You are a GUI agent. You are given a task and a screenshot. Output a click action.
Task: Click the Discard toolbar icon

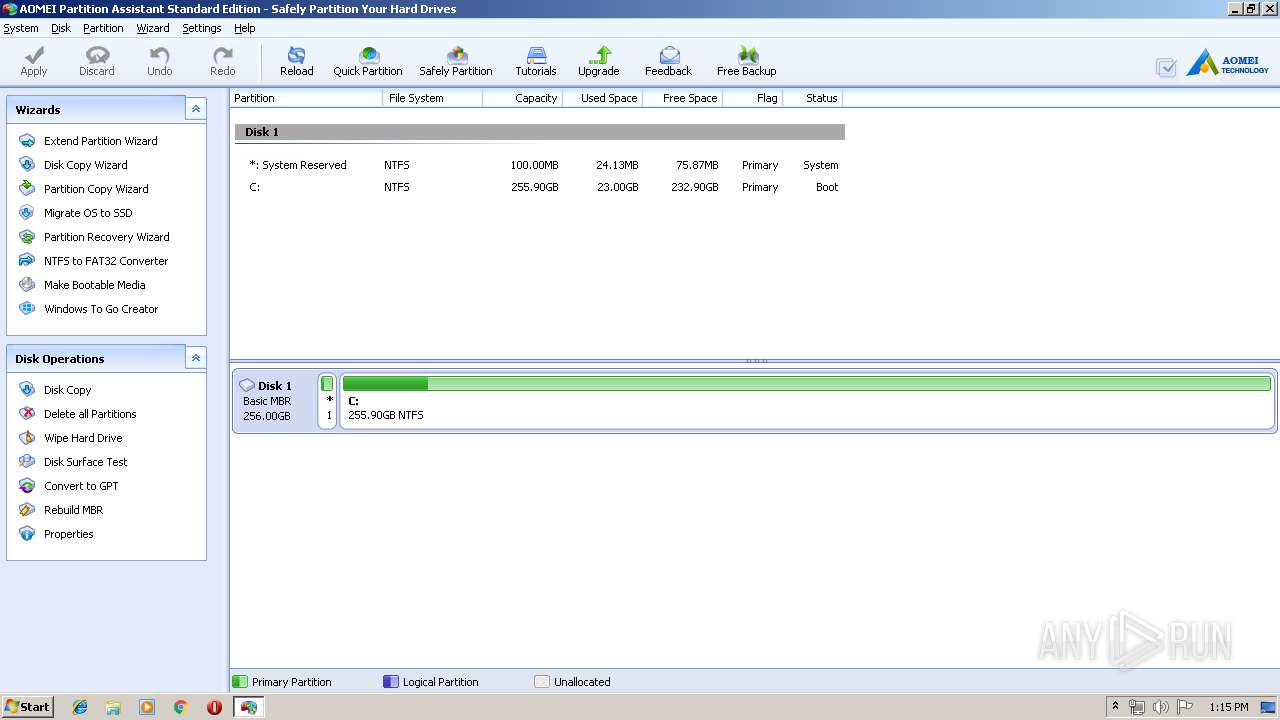pos(97,61)
